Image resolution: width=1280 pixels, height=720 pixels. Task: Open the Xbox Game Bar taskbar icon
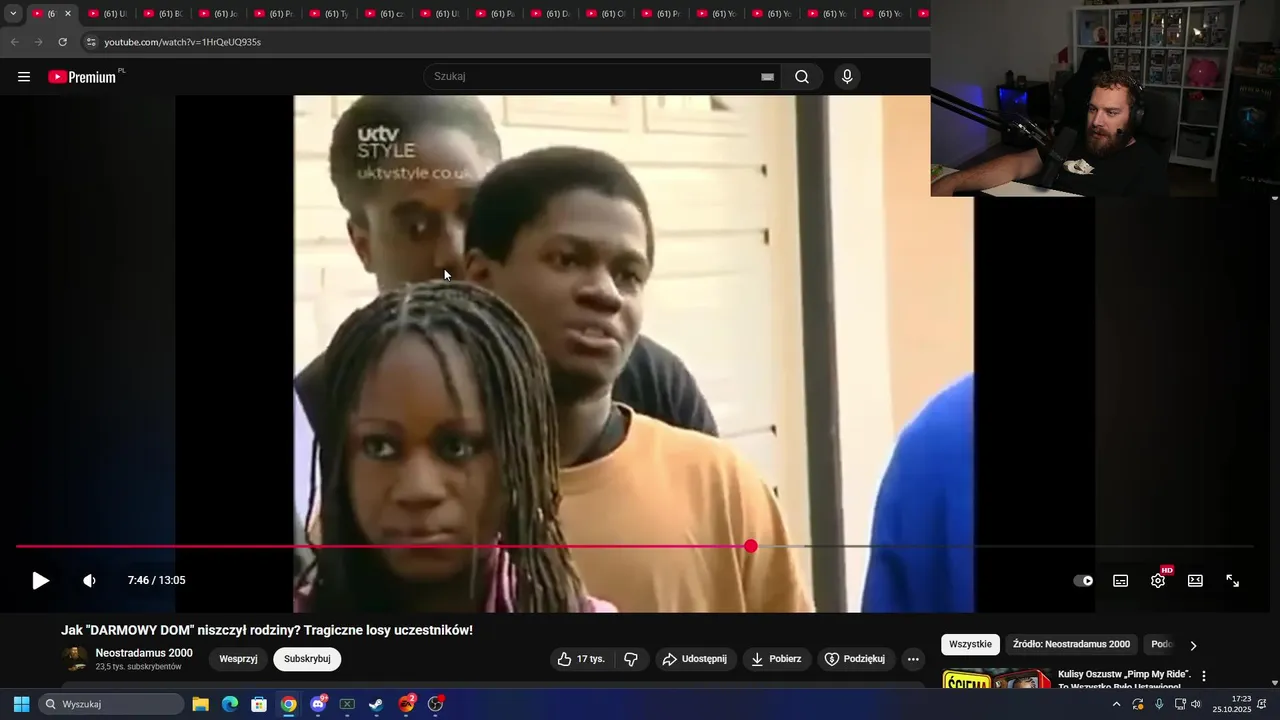(347, 704)
